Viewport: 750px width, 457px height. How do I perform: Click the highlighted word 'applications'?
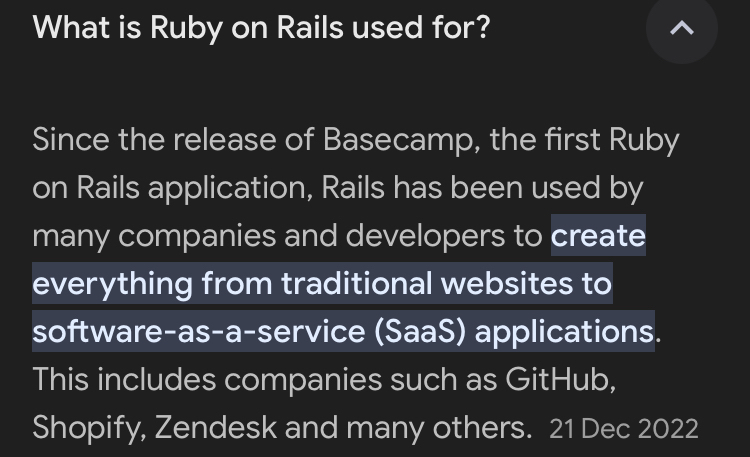point(564,331)
